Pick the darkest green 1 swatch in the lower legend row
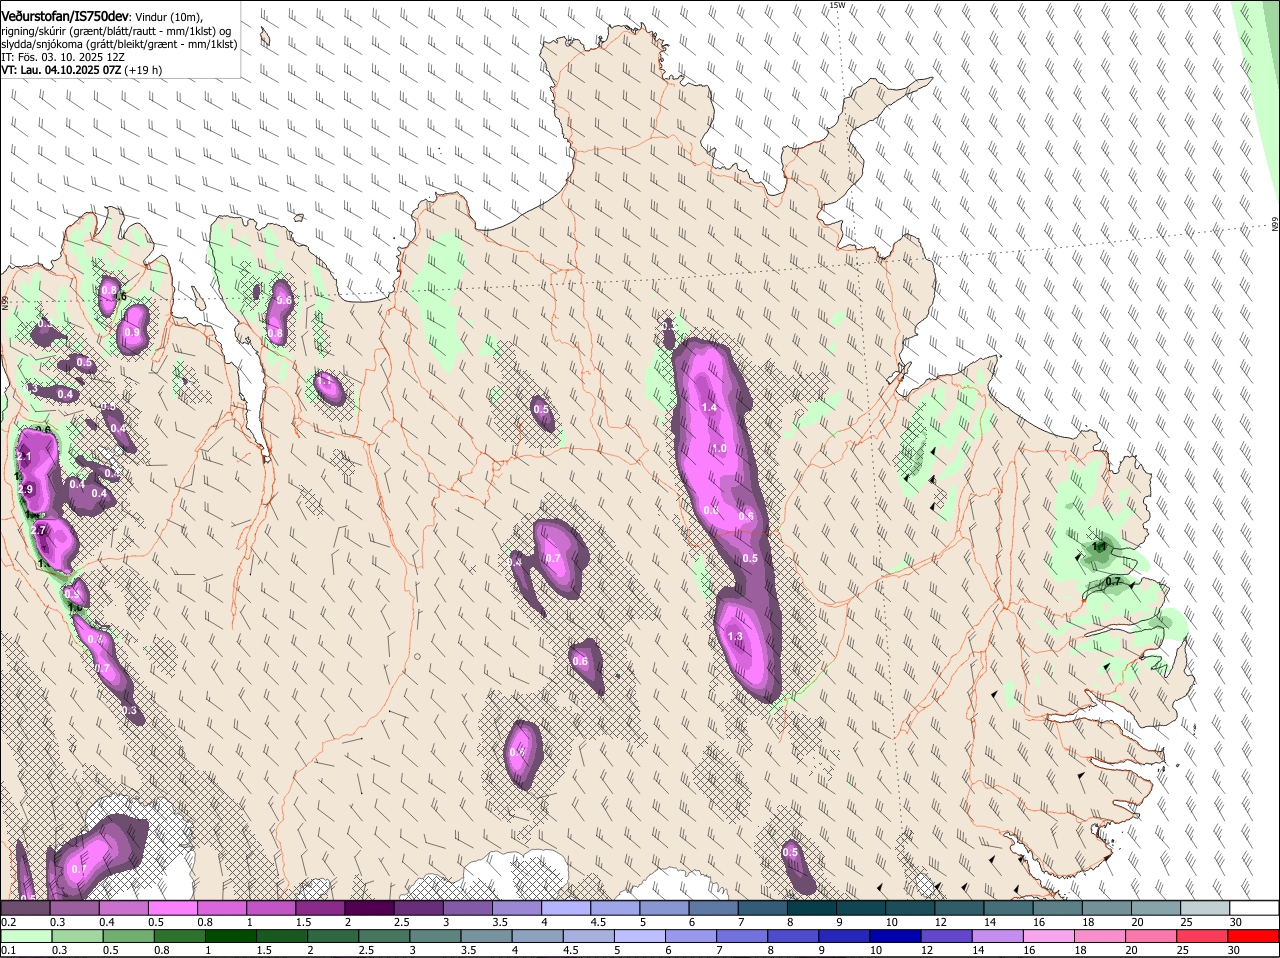This screenshot has width=1280, height=958. 231,936
